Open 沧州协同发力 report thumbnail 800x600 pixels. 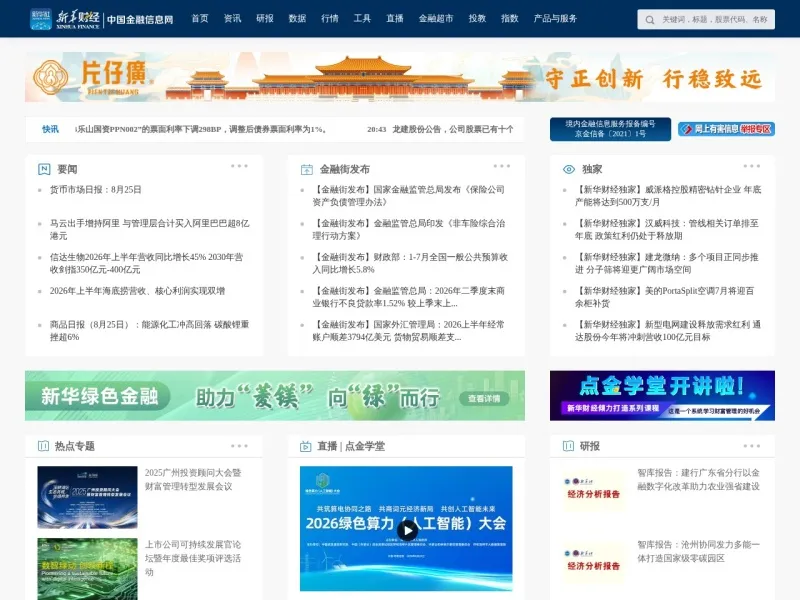coord(593,561)
